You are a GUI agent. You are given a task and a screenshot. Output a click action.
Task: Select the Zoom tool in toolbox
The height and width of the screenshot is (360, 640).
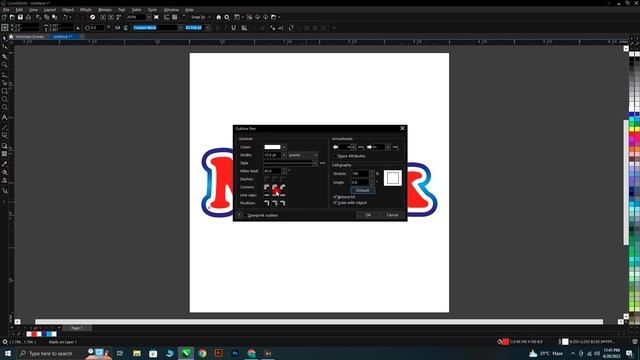[x=4, y=65]
